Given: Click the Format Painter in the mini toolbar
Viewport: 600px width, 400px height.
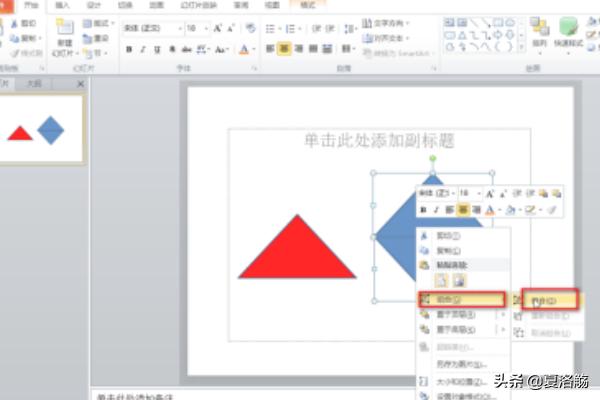Looking at the screenshot, I should pos(551,210).
